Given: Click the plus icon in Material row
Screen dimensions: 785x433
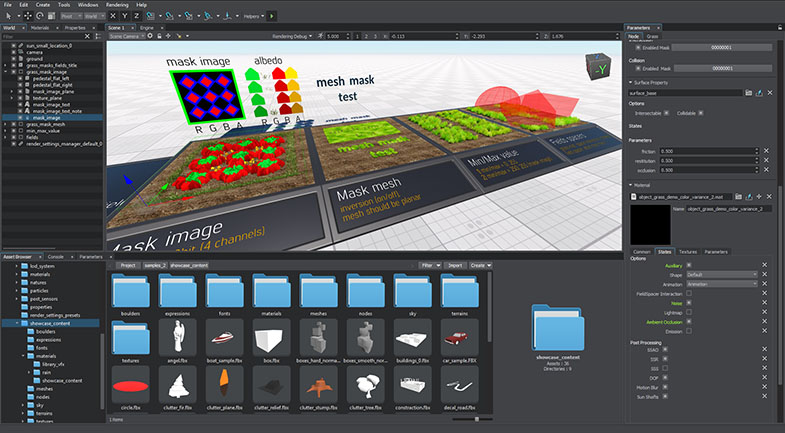Looking at the screenshot, I should point(759,197).
